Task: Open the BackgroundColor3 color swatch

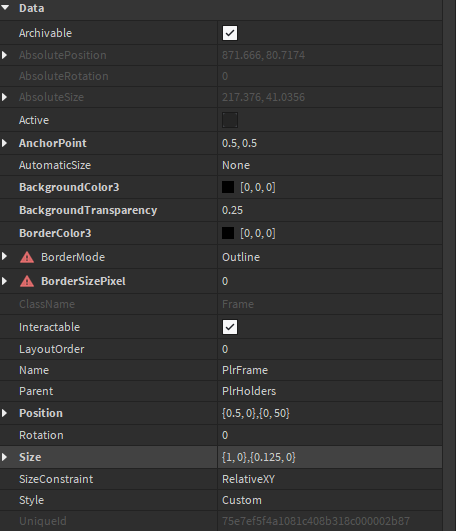Action: pos(228,187)
